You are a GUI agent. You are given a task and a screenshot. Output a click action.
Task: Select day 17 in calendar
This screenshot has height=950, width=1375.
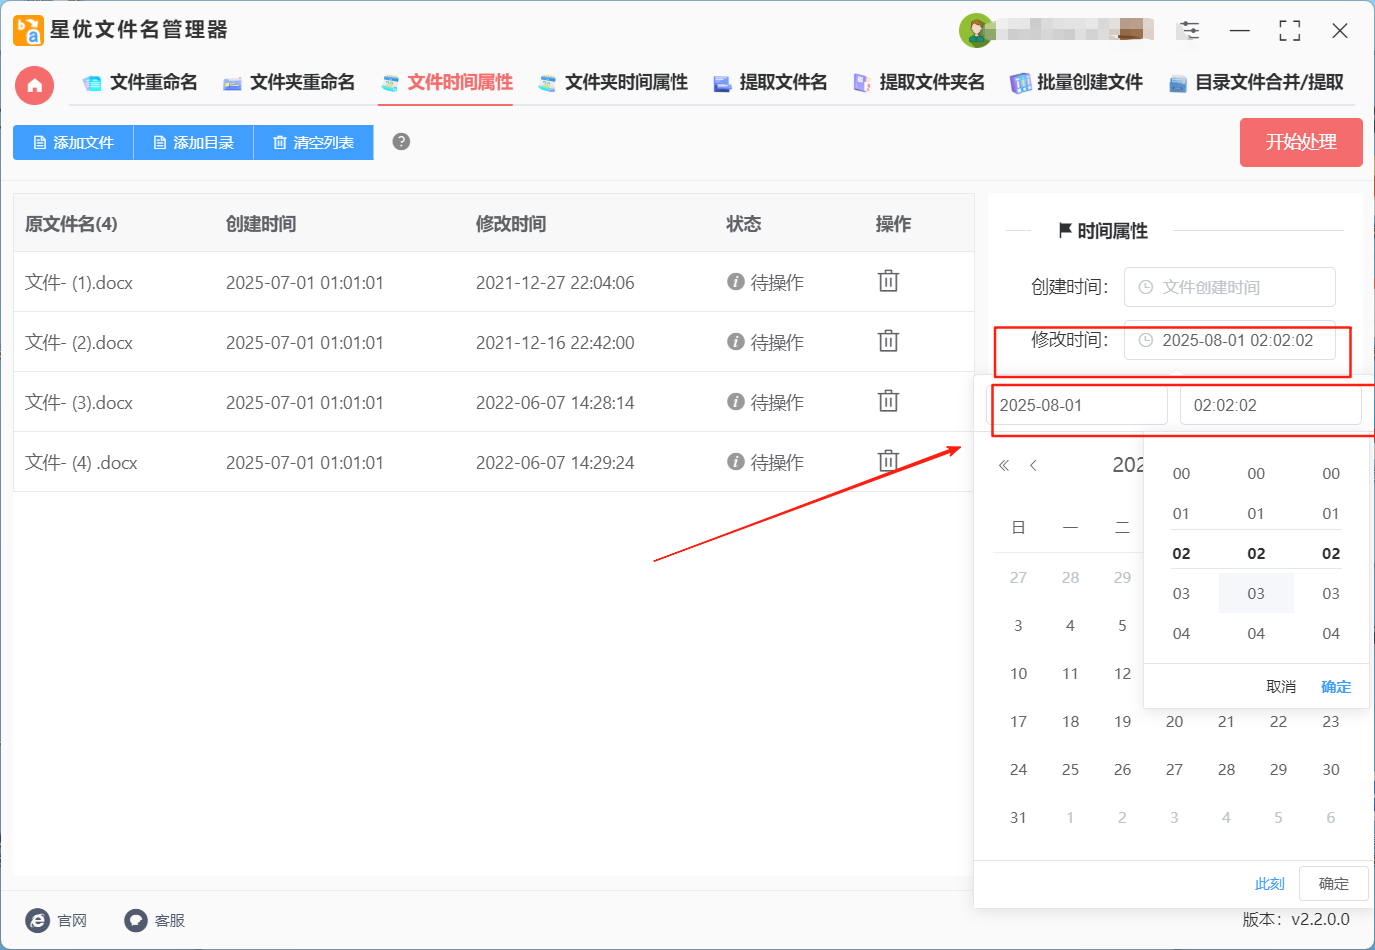tap(1018, 722)
